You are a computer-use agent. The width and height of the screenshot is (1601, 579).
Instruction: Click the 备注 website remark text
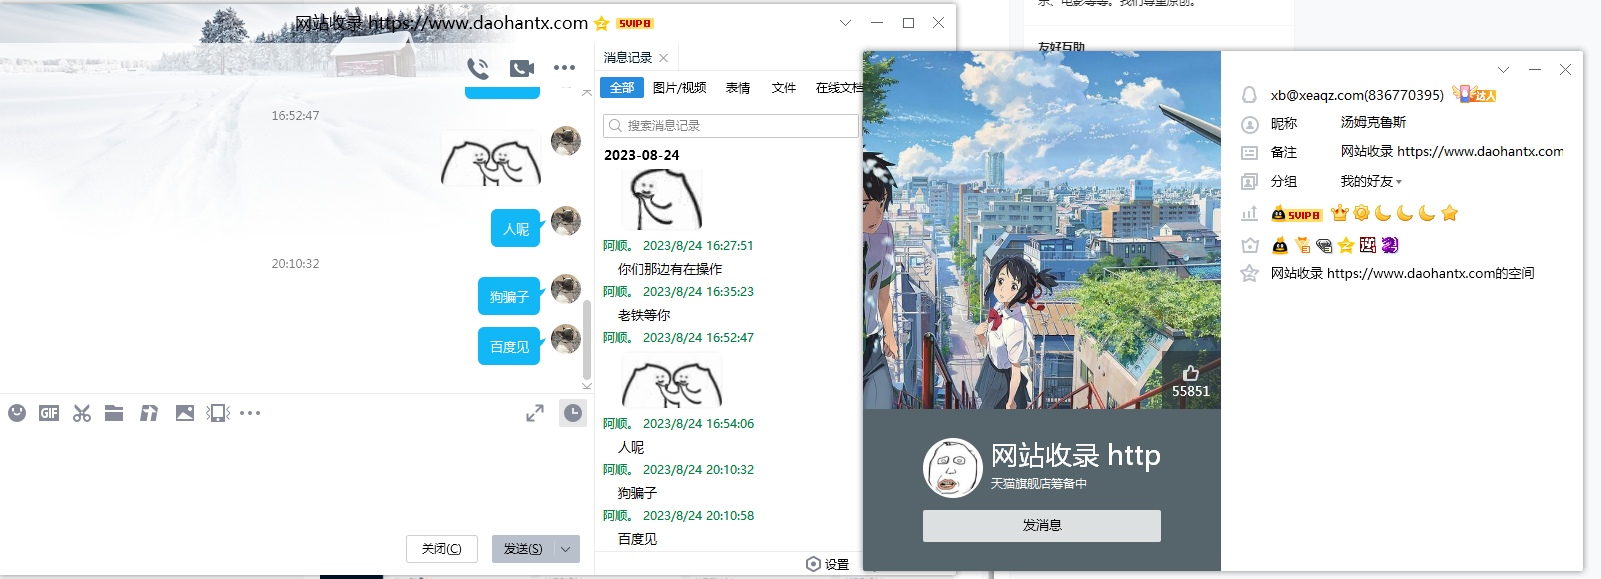click(x=1452, y=151)
